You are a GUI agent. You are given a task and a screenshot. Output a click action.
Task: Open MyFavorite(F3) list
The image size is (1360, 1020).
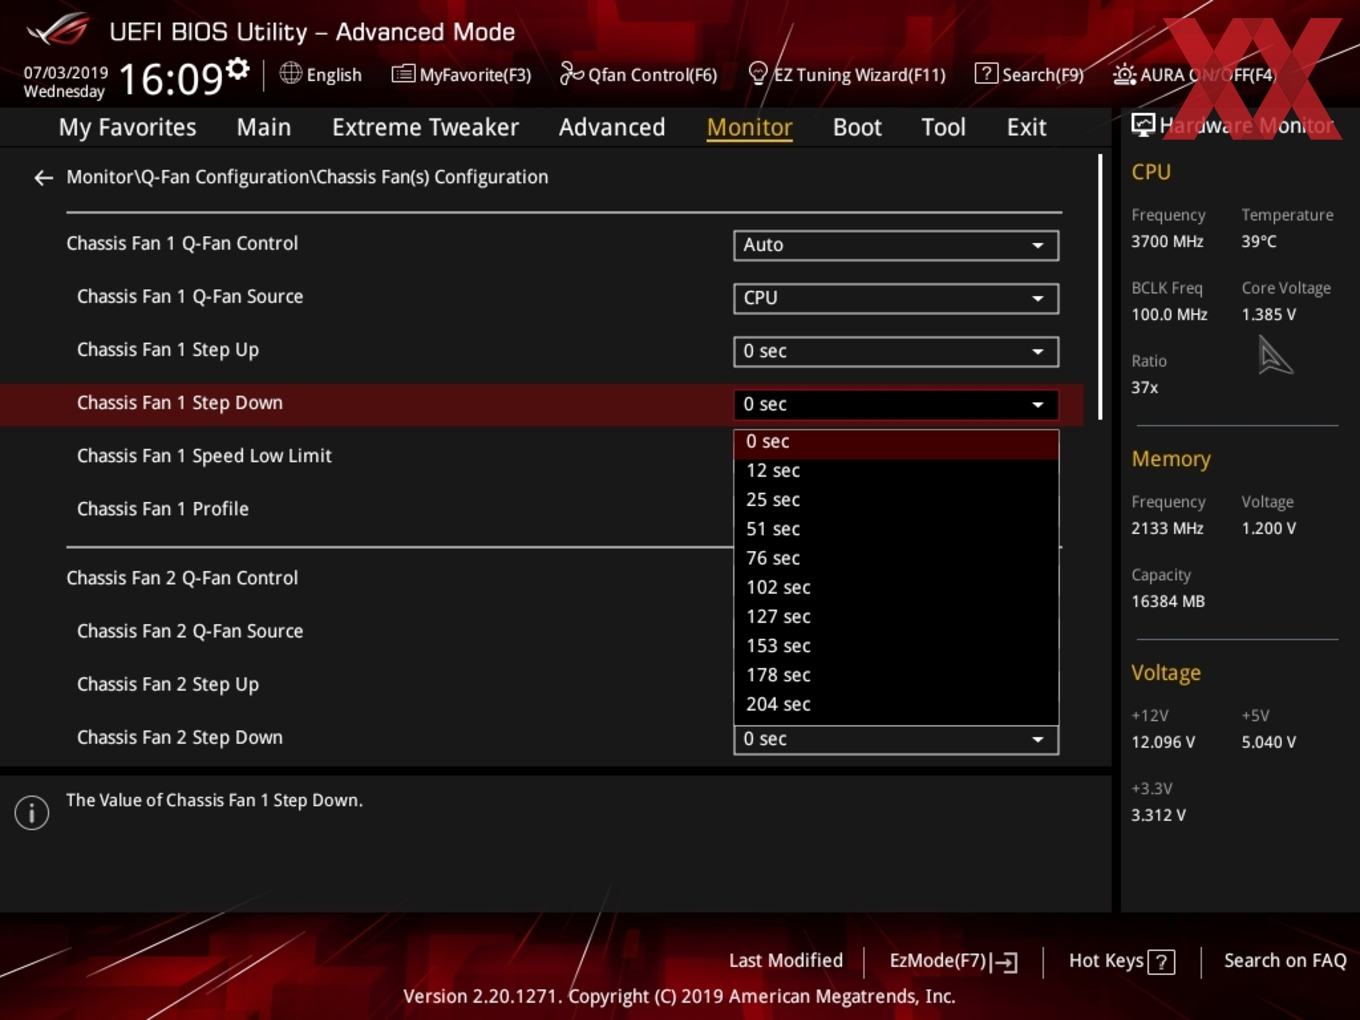coord(461,74)
